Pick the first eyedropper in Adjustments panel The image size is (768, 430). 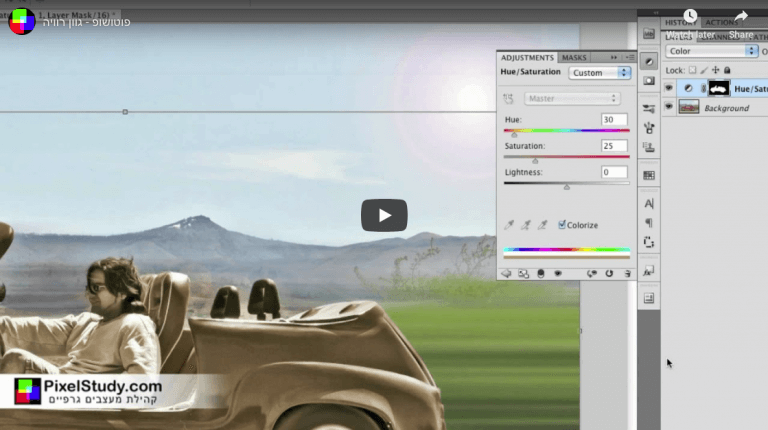509,225
